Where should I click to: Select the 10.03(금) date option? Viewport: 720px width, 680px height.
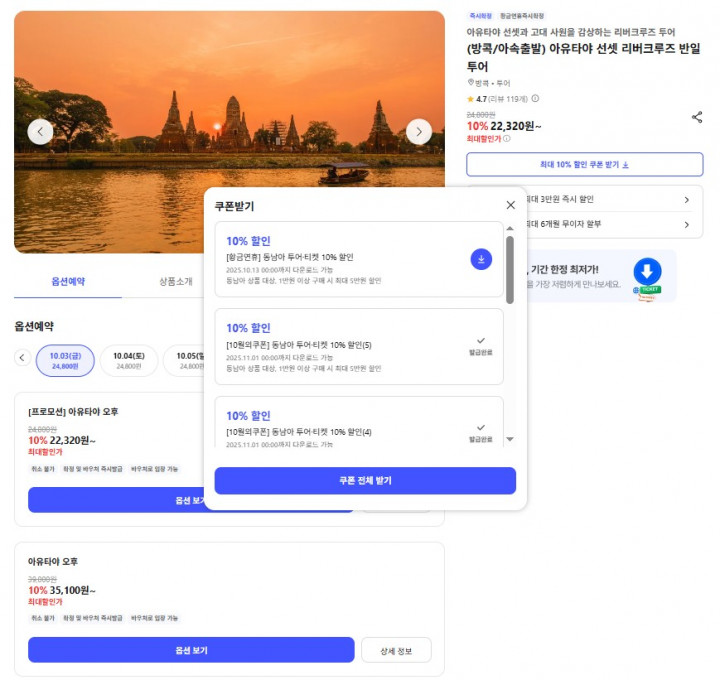click(x=65, y=359)
